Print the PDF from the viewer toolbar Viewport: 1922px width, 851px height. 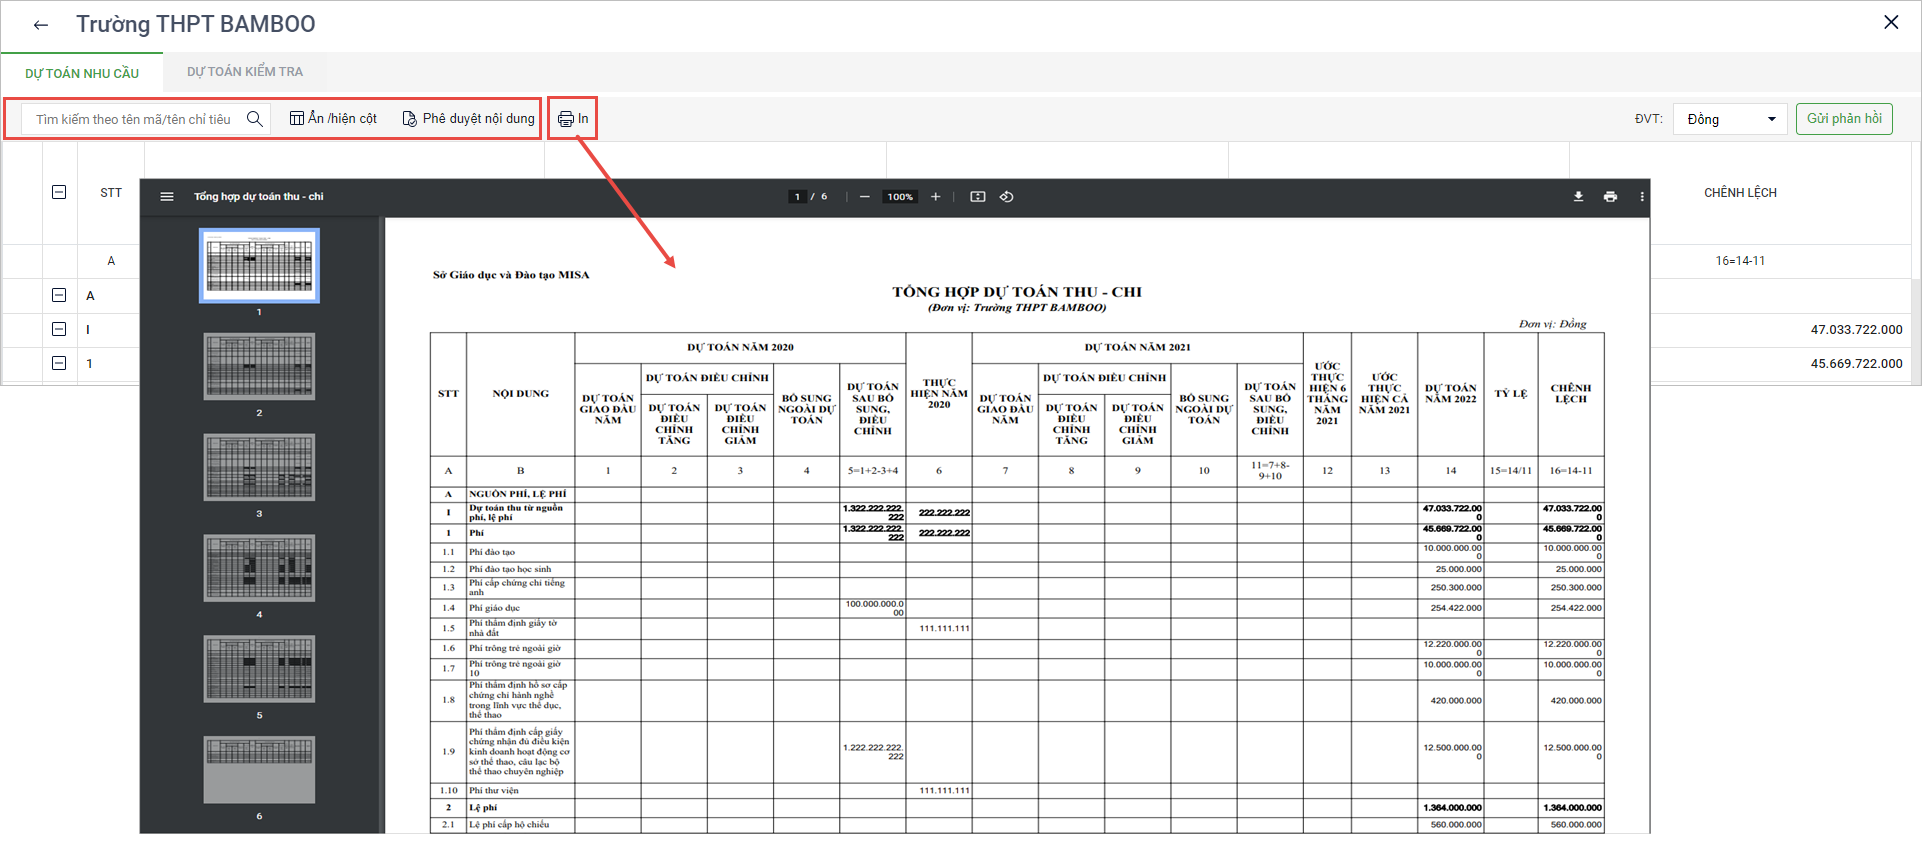pyautogui.click(x=1610, y=197)
